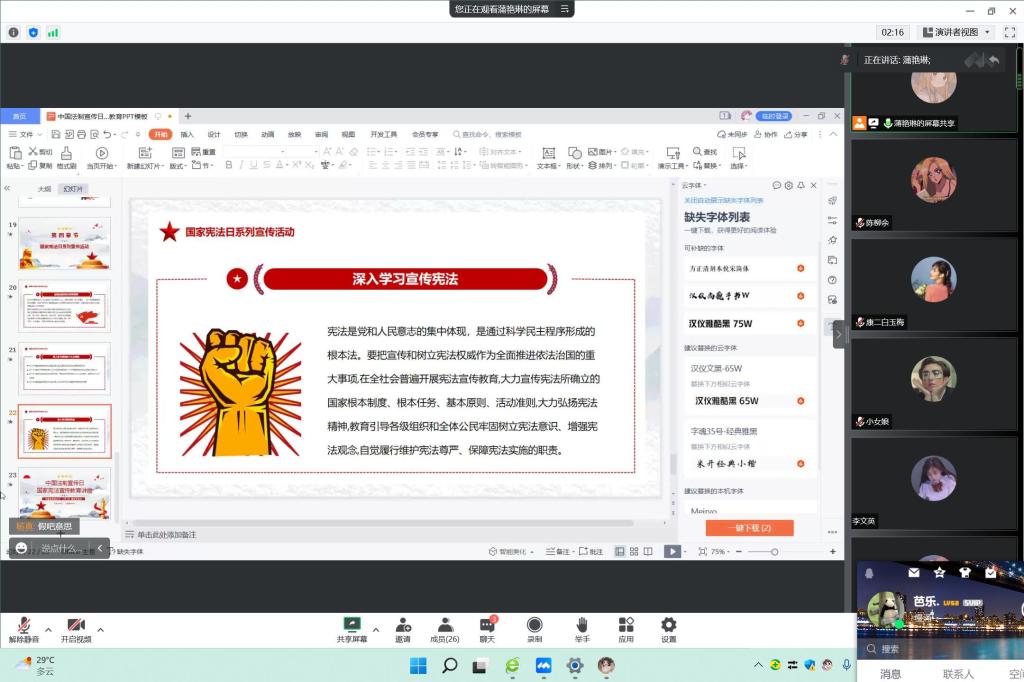Image resolution: width=1024 pixels, height=682 pixels.
Task: Open the Windows Start menu
Action: [418, 666]
